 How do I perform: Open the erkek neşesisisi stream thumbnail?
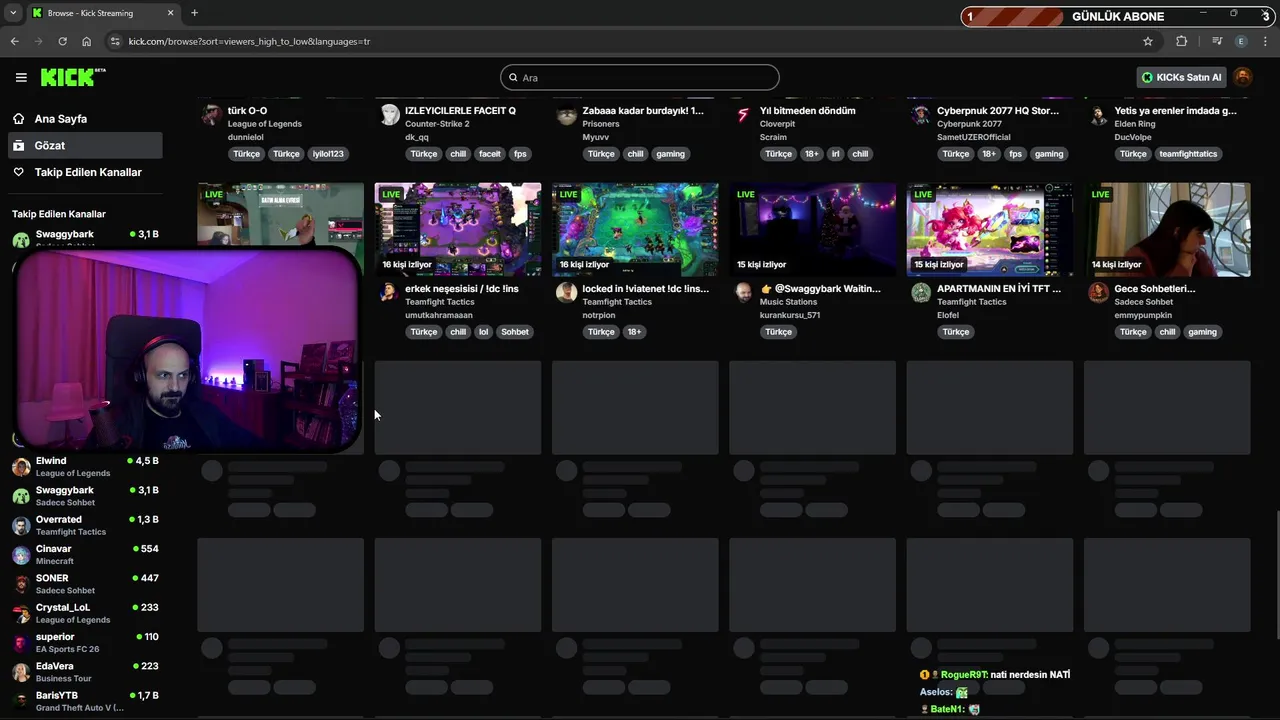[458, 229]
